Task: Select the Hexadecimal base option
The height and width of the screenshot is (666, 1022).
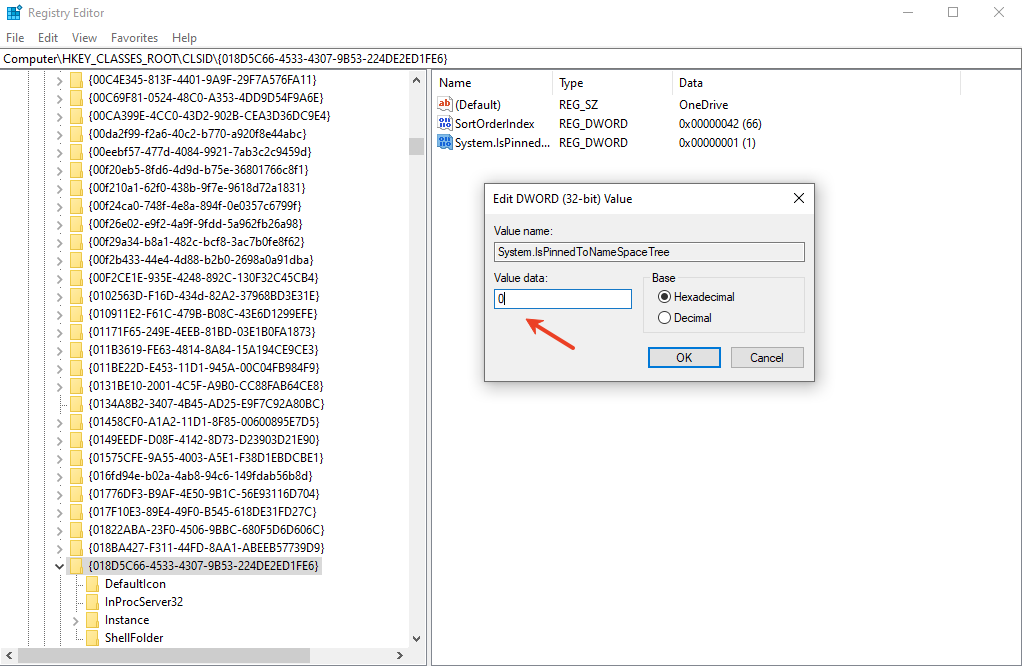Action: pyautogui.click(x=664, y=296)
